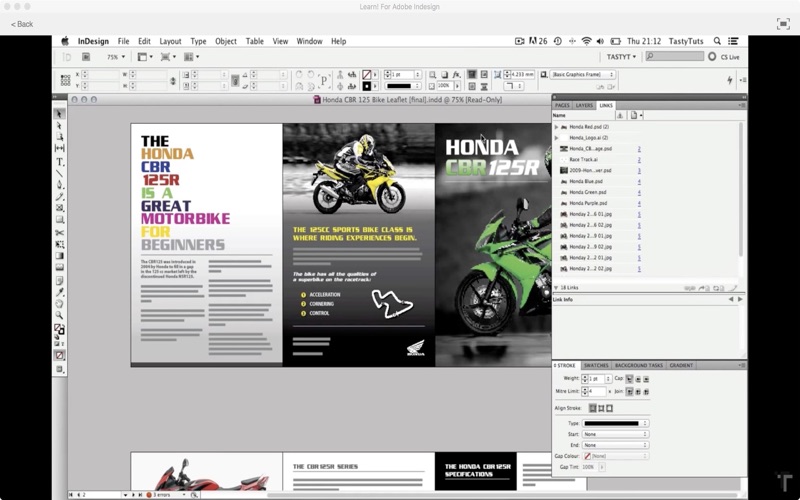Image resolution: width=800 pixels, height=500 pixels.
Task: Open the stroke End dropdown
Action: click(x=616, y=445)
